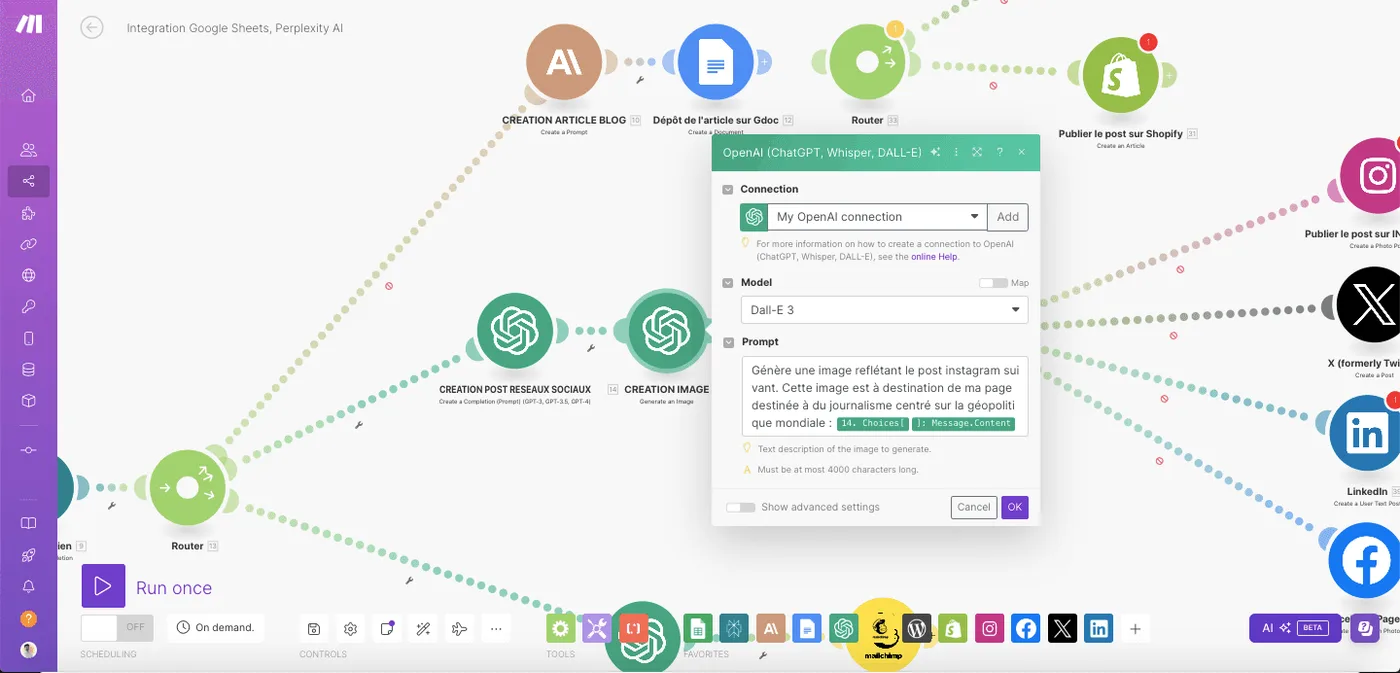Open the Team icon in sidebar
Screen dimensions: 1400x673
pyautogui.click(x=28, y=150)
